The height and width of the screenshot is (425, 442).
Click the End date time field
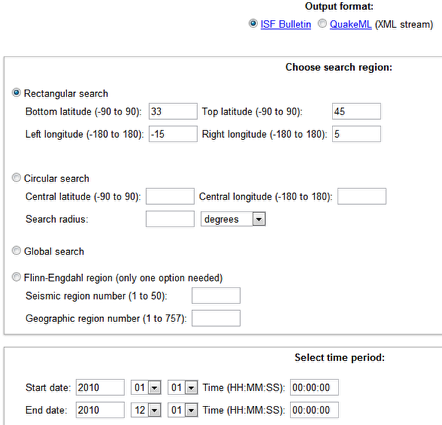pyautogui.click(x=314, y=410)
